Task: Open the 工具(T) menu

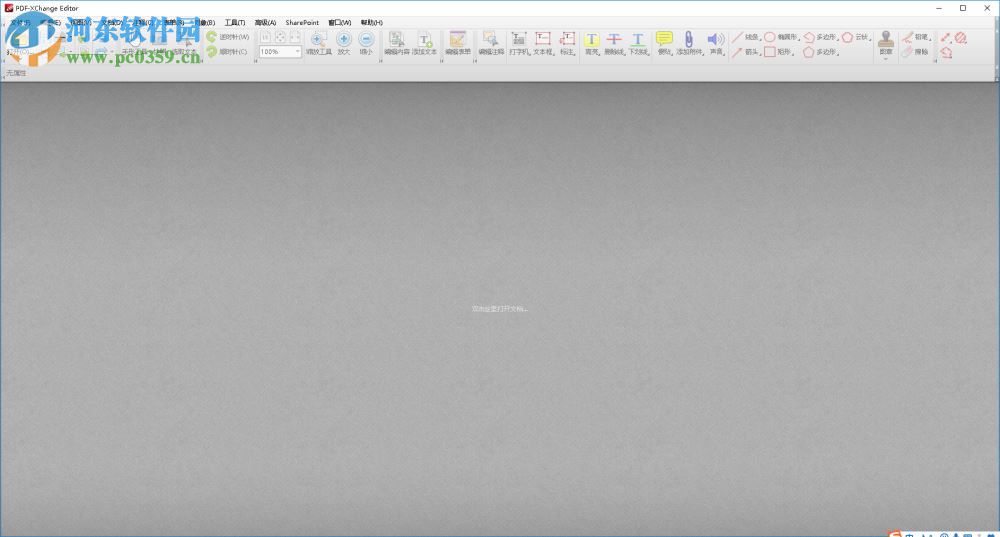Action: [235, 22]
